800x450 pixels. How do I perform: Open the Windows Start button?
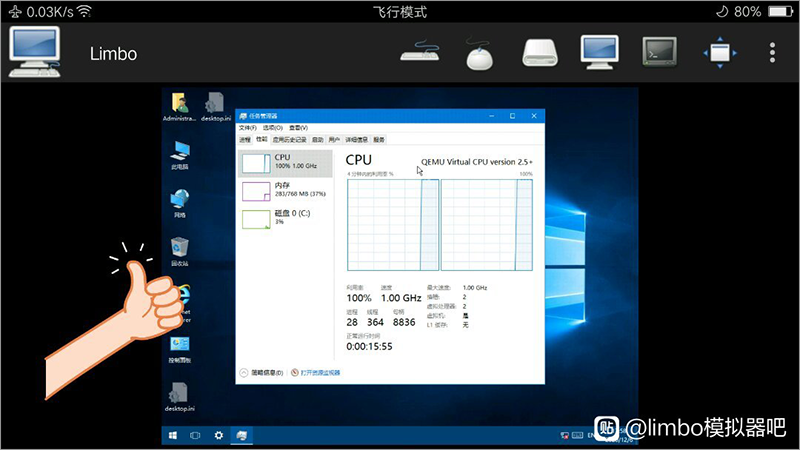173,436
